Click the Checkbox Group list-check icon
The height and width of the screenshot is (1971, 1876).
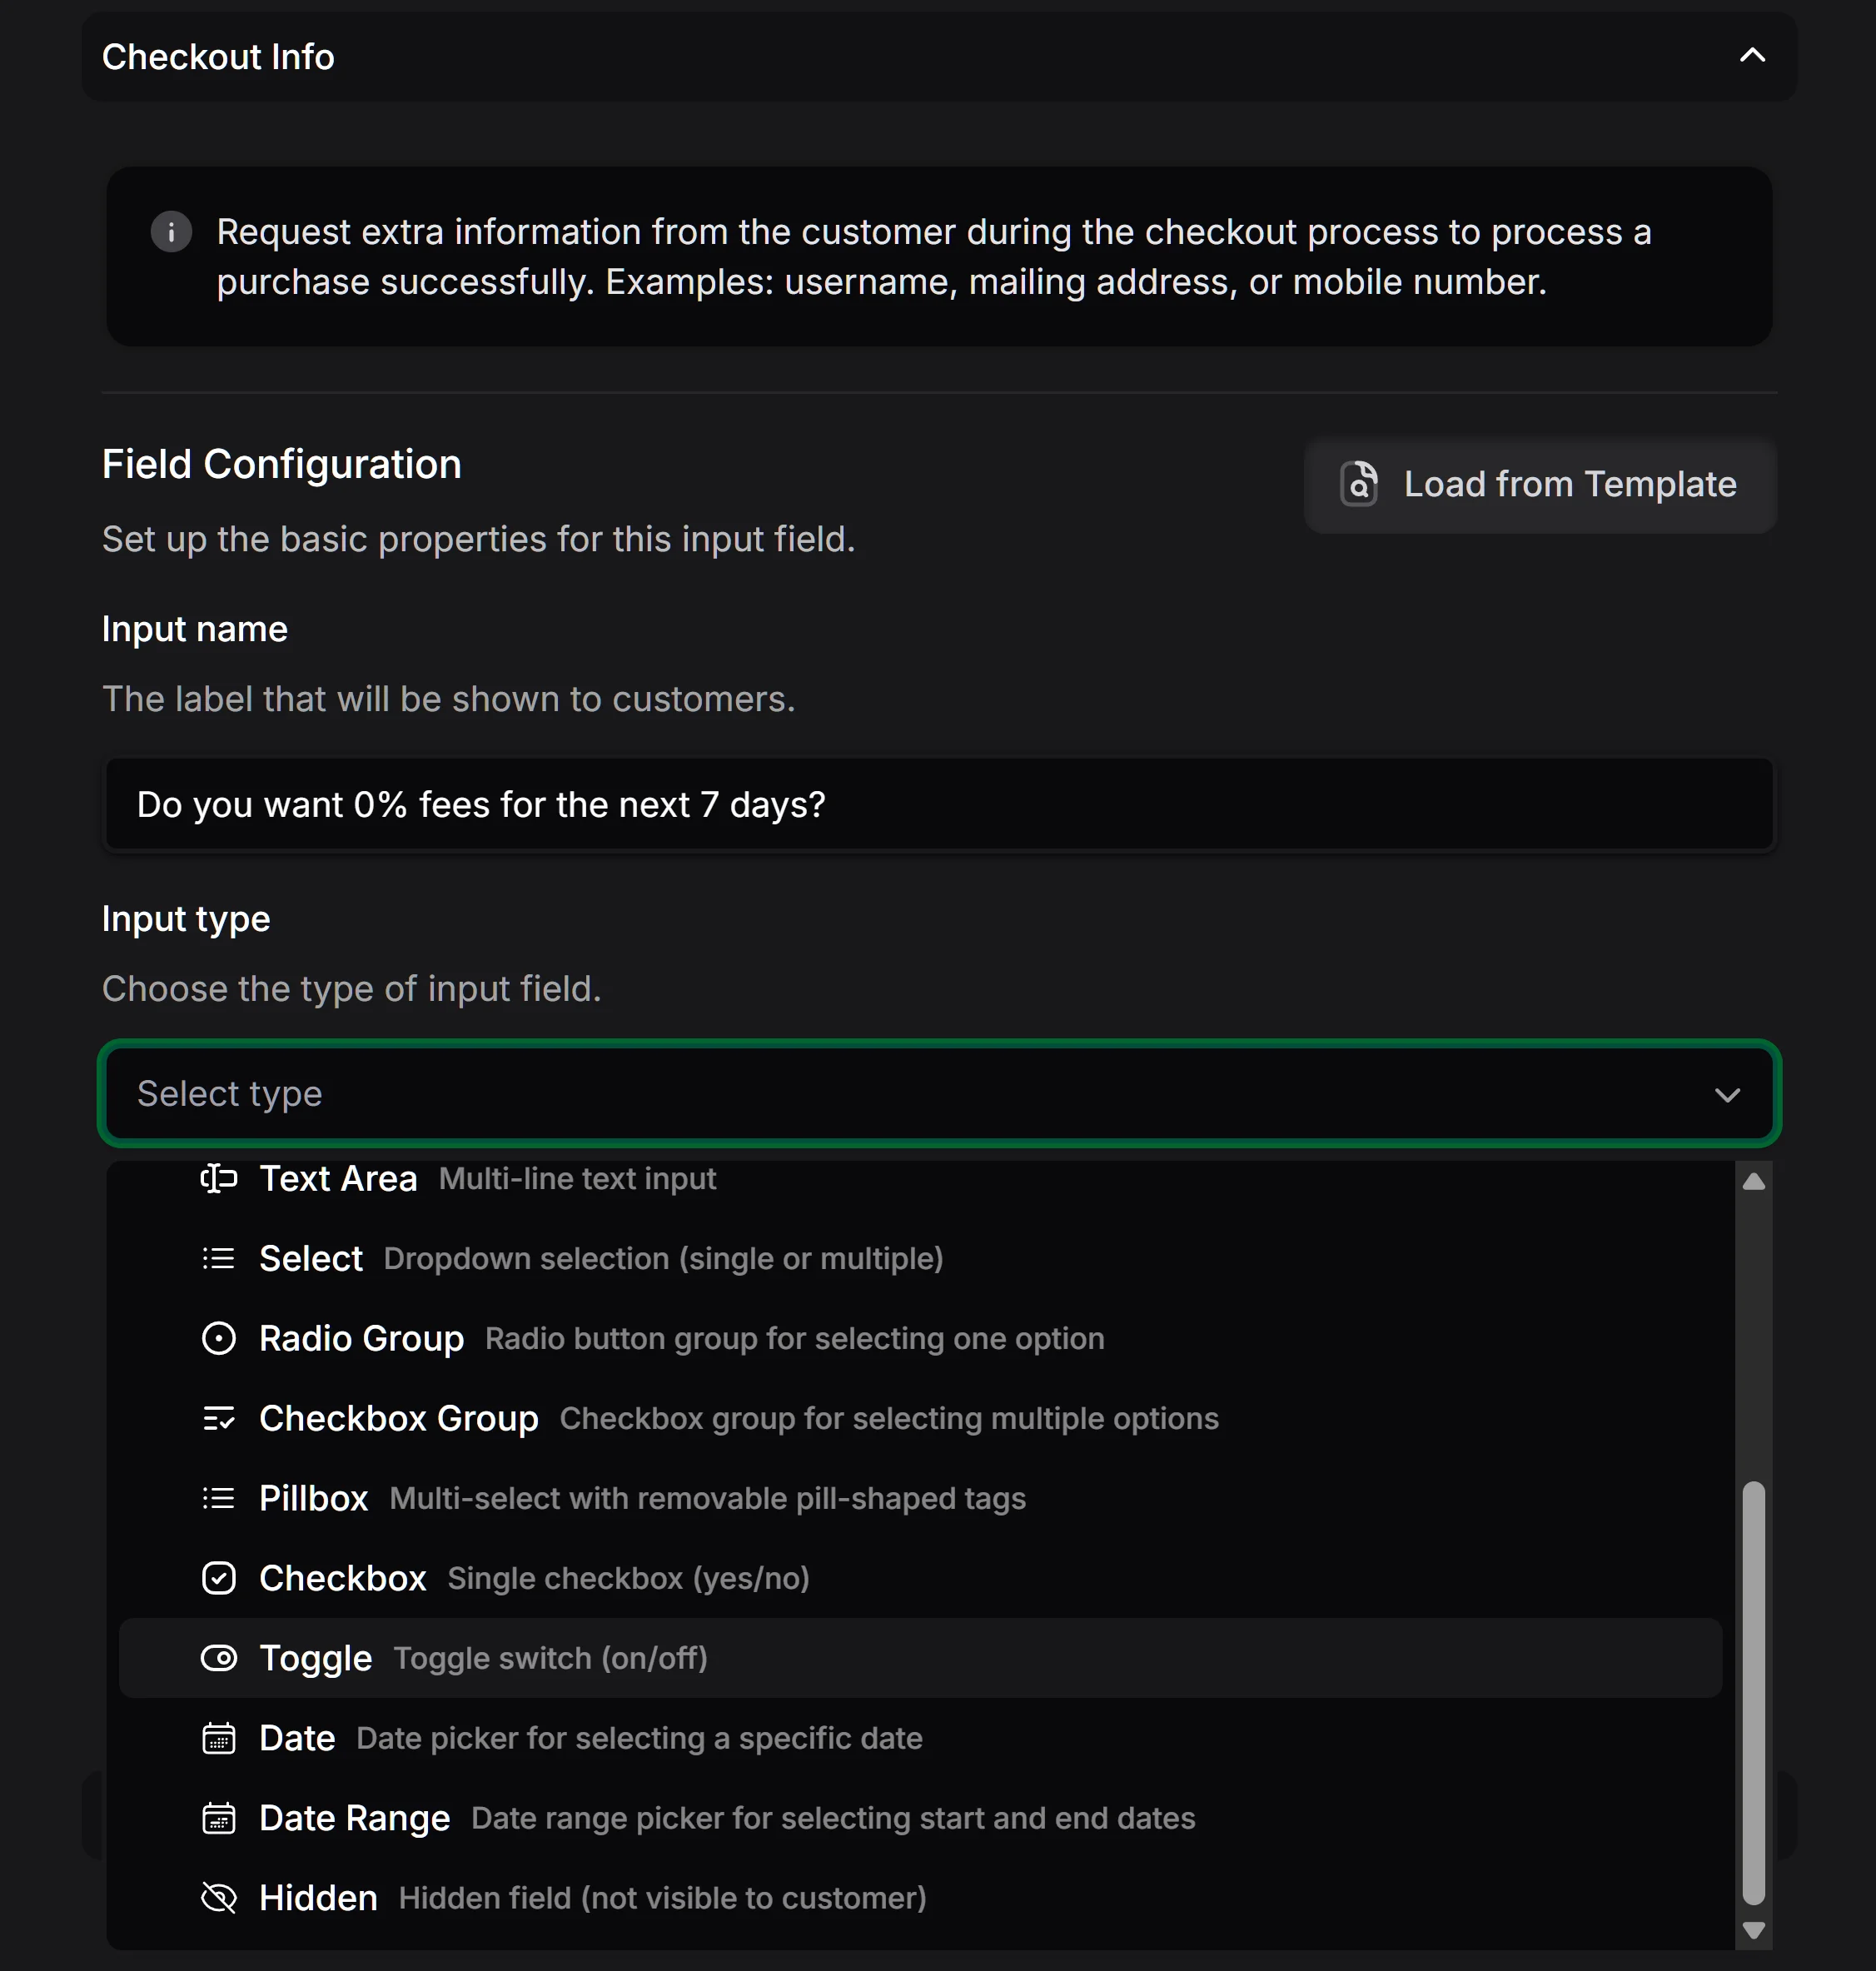point(218,1418)
